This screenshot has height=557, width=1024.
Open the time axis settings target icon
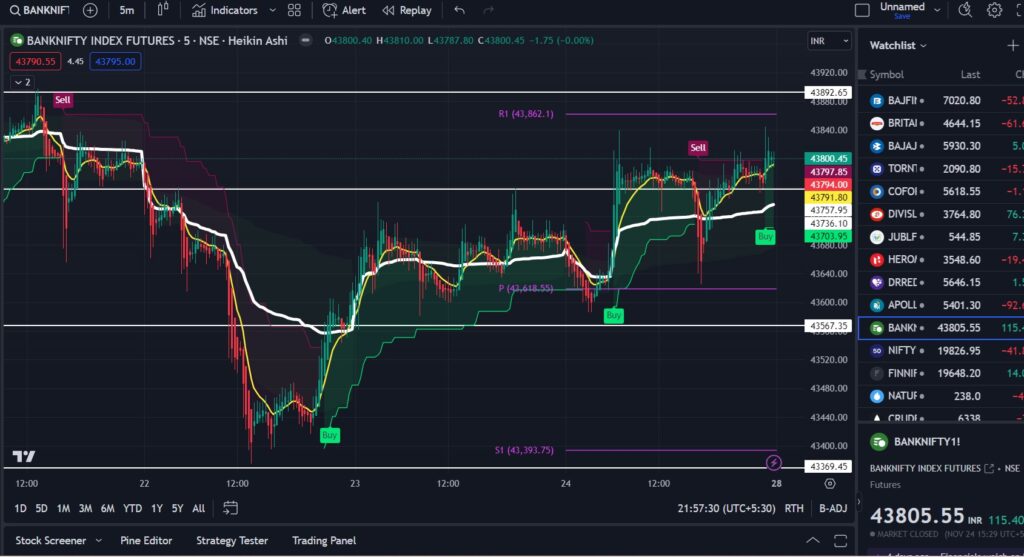pyautogui.click(x=829, y=484)
